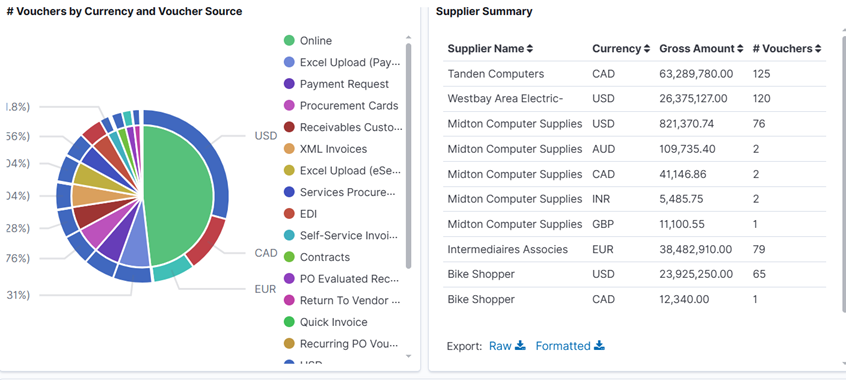The width and height of the screenshot is (846, 380).
Task: Sort by Gross Amount column arrows
Action: (740, 49)
